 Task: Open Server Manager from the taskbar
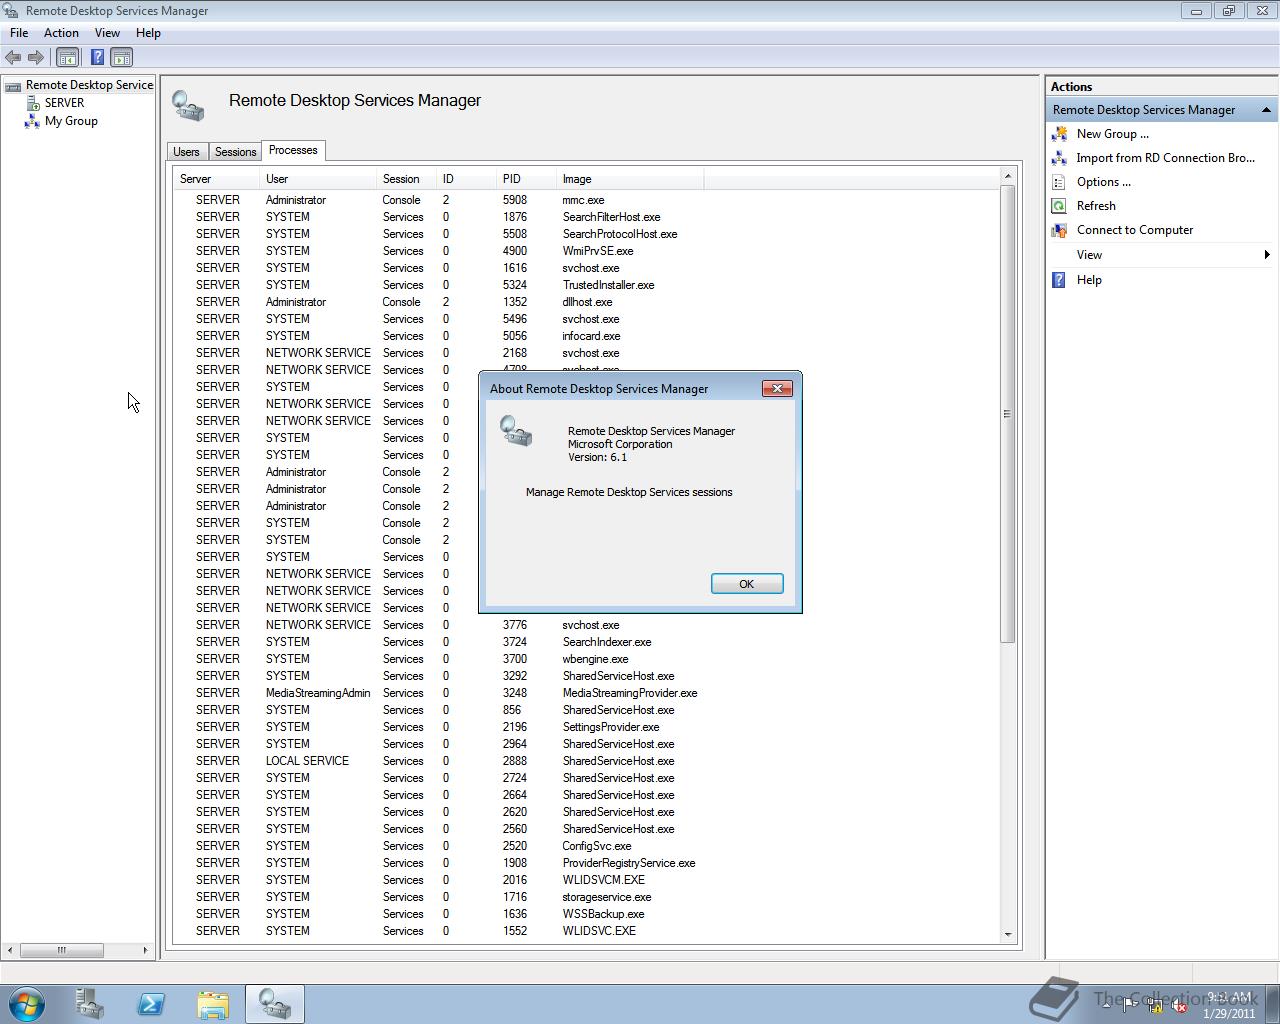89,1004
